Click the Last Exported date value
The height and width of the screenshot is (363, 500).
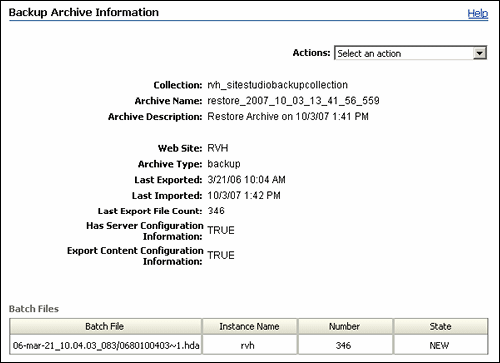coord(246,180)
